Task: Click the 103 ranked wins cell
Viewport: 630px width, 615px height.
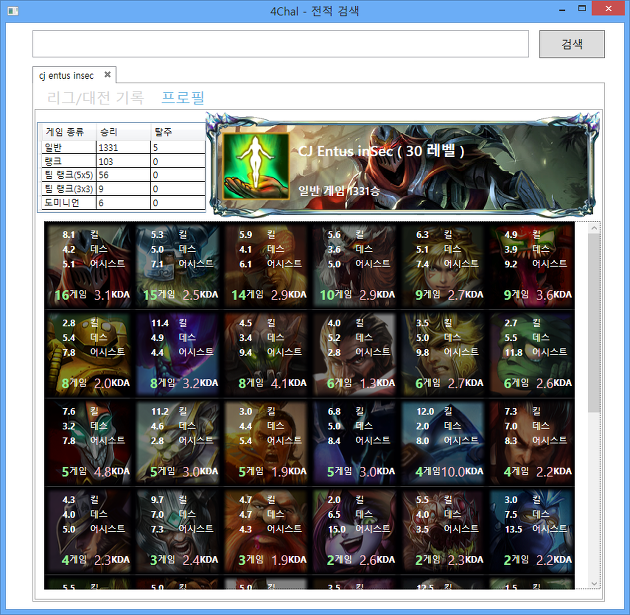Action: 124,161
